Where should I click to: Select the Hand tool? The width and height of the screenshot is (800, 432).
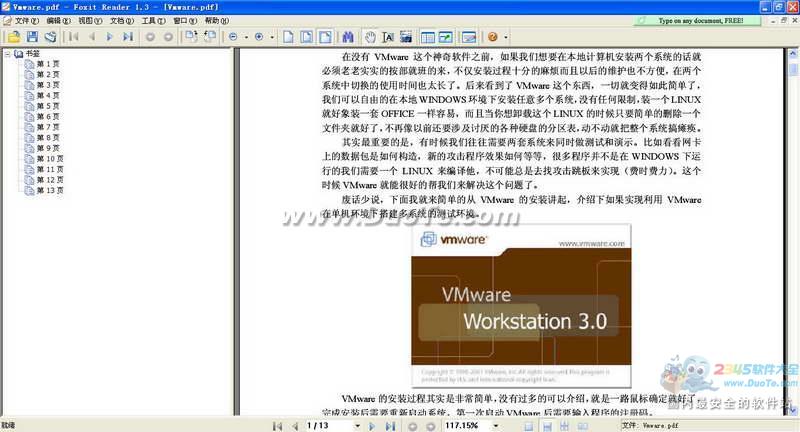pyautogui.click(x=370, y=37)
